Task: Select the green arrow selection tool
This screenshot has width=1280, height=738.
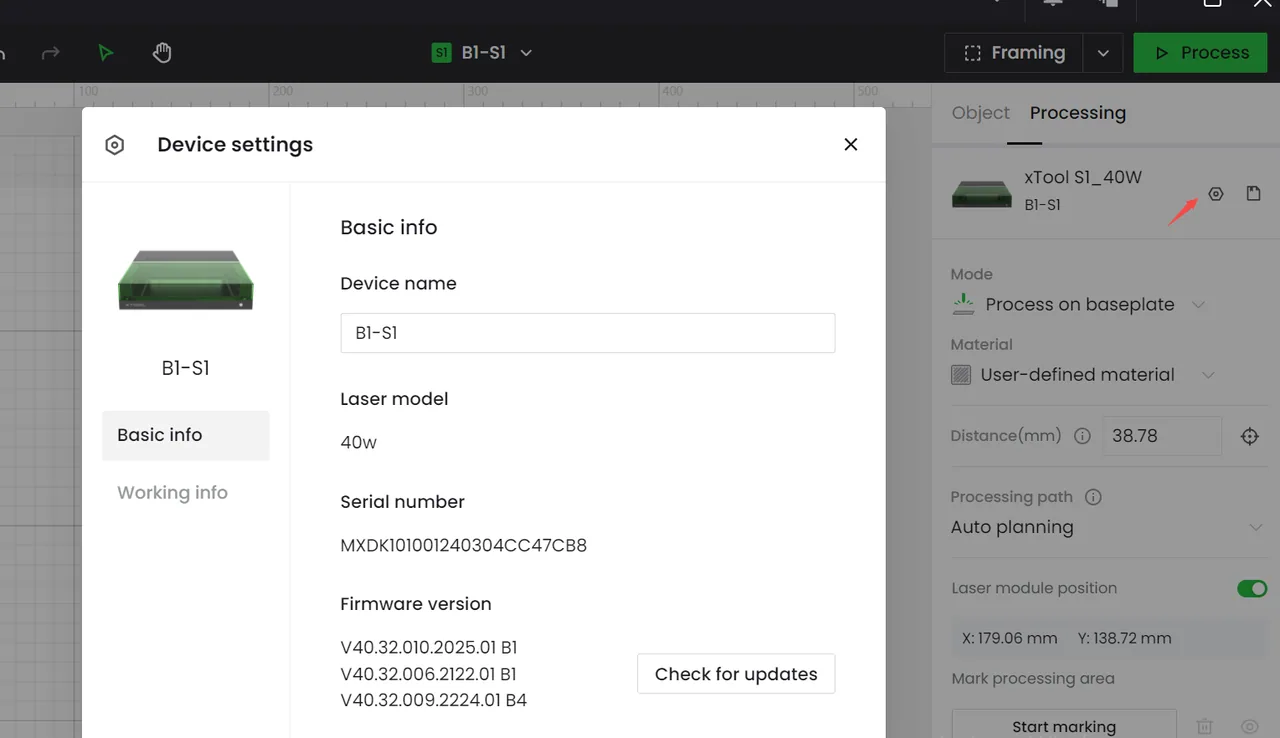Action: 106,53
